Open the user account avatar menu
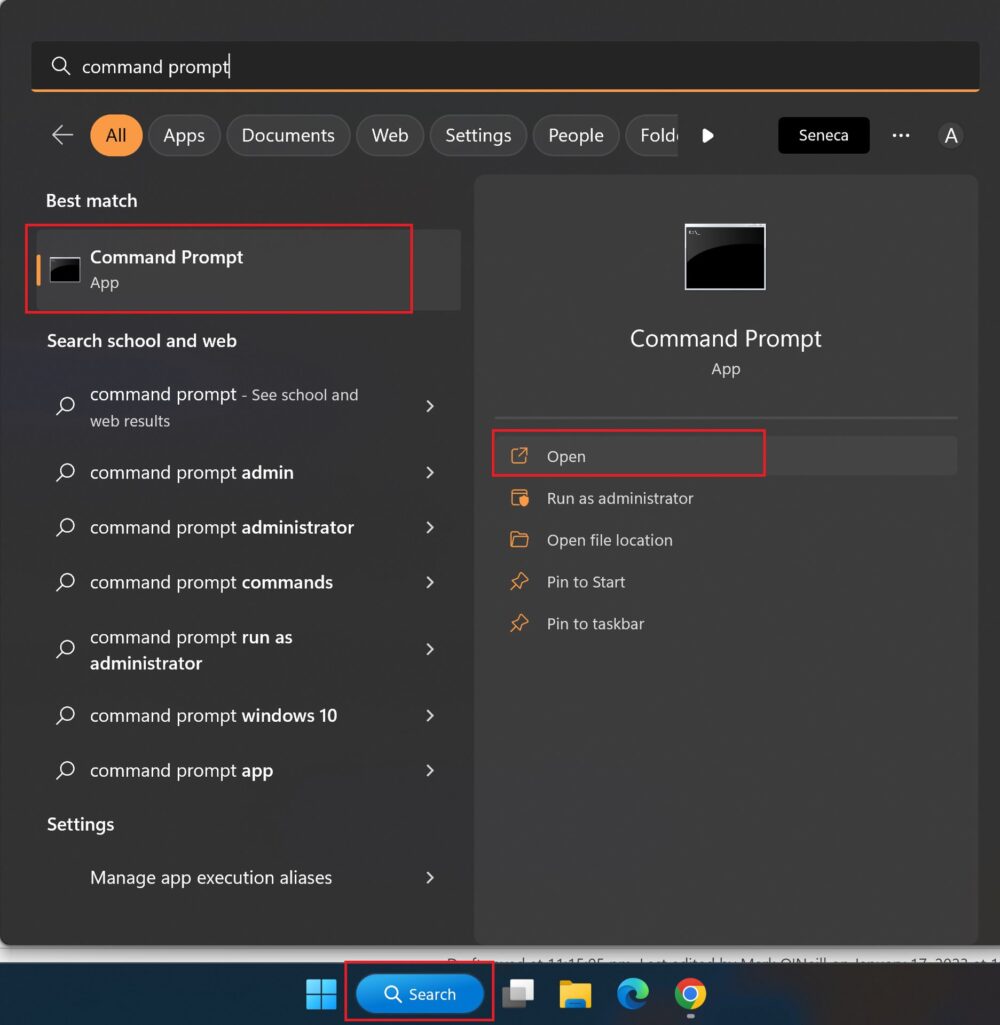Viewport: 1000px width, 1025px height. click(x=951, y=135)
